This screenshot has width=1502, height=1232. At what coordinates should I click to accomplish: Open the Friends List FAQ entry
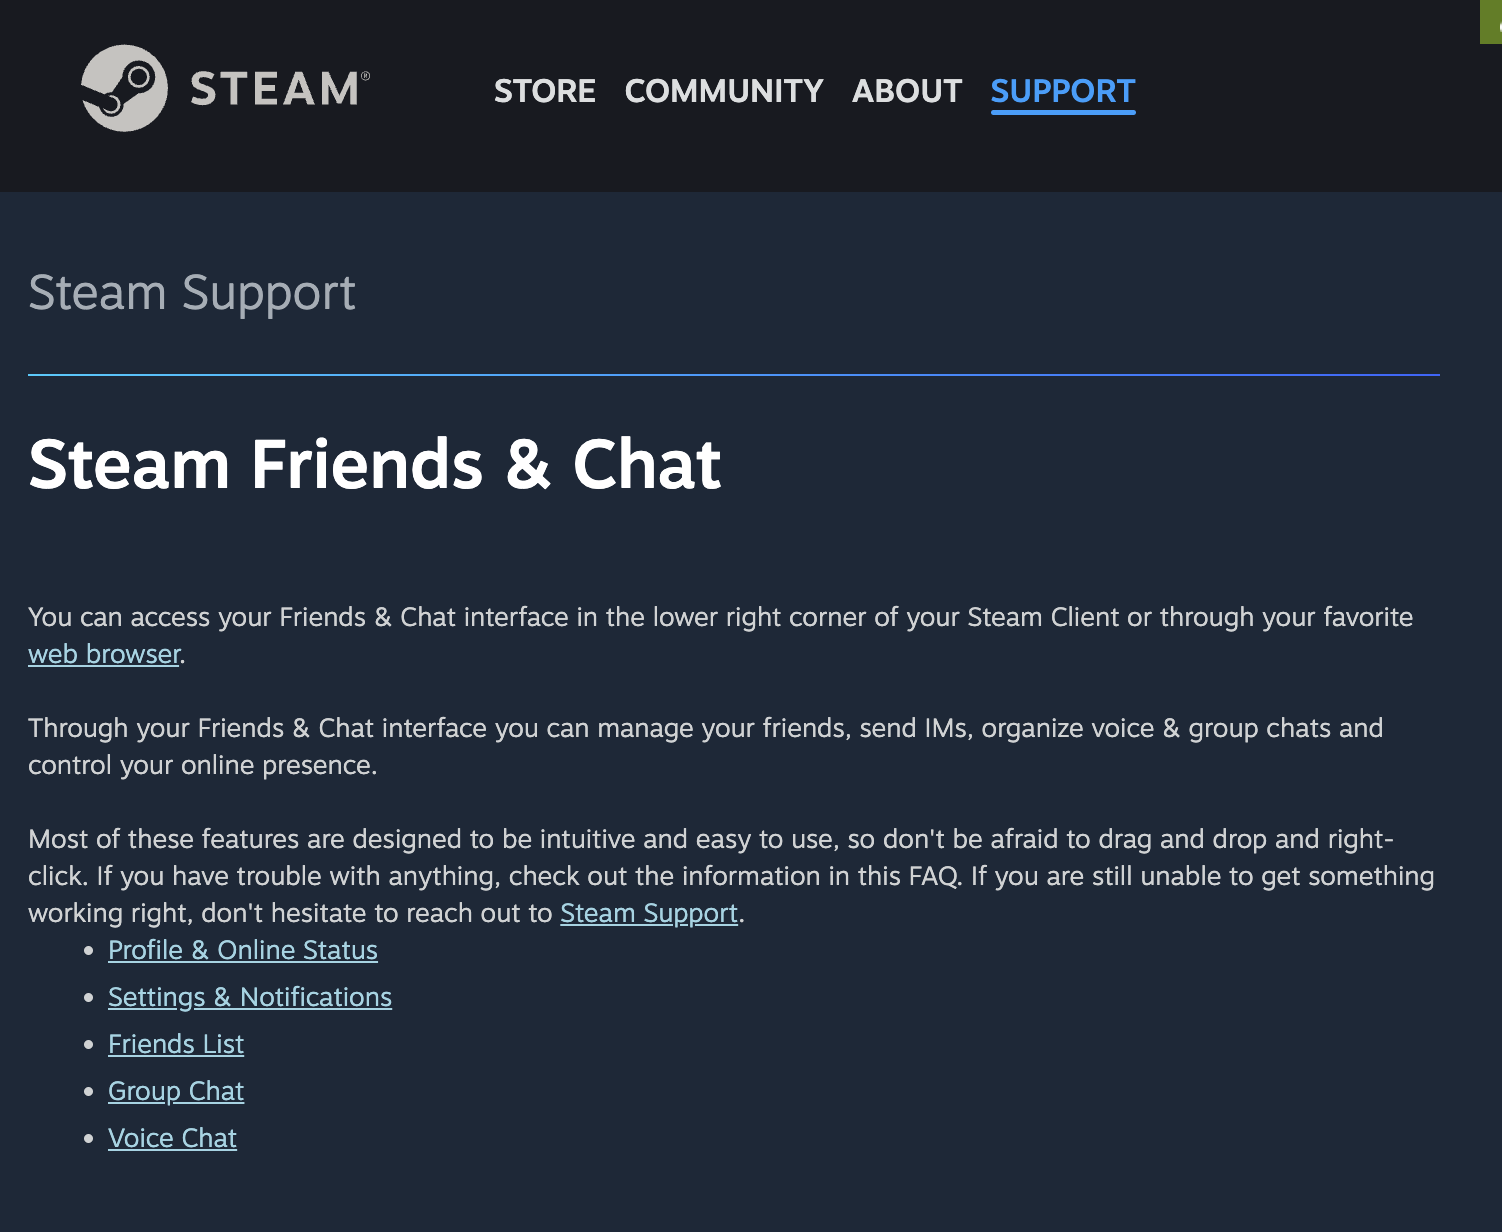point(175,1044)
